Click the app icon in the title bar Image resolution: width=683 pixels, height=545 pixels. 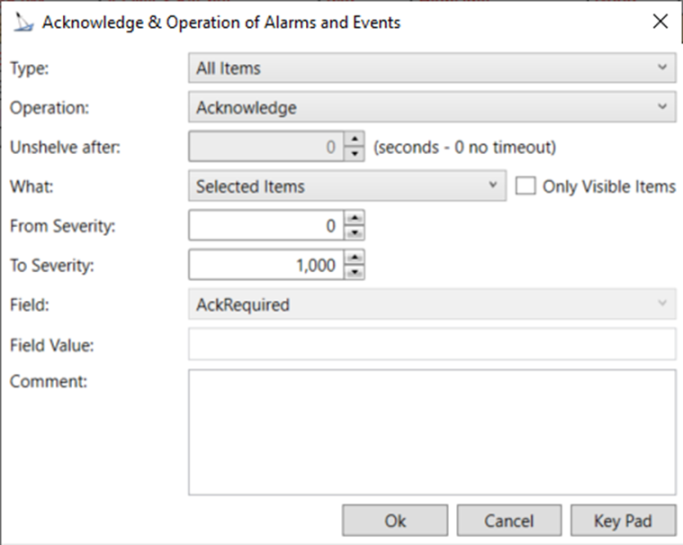click(21, 22)
